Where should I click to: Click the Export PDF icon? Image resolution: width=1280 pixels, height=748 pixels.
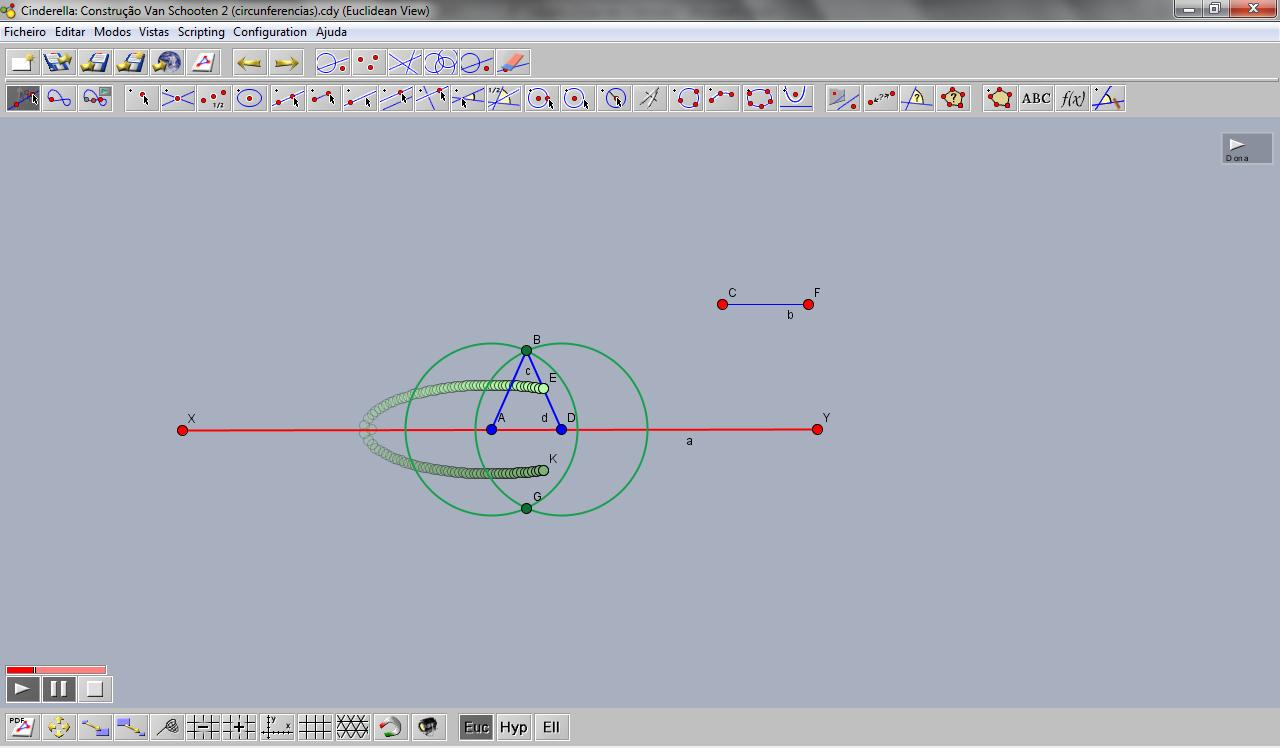22,727
